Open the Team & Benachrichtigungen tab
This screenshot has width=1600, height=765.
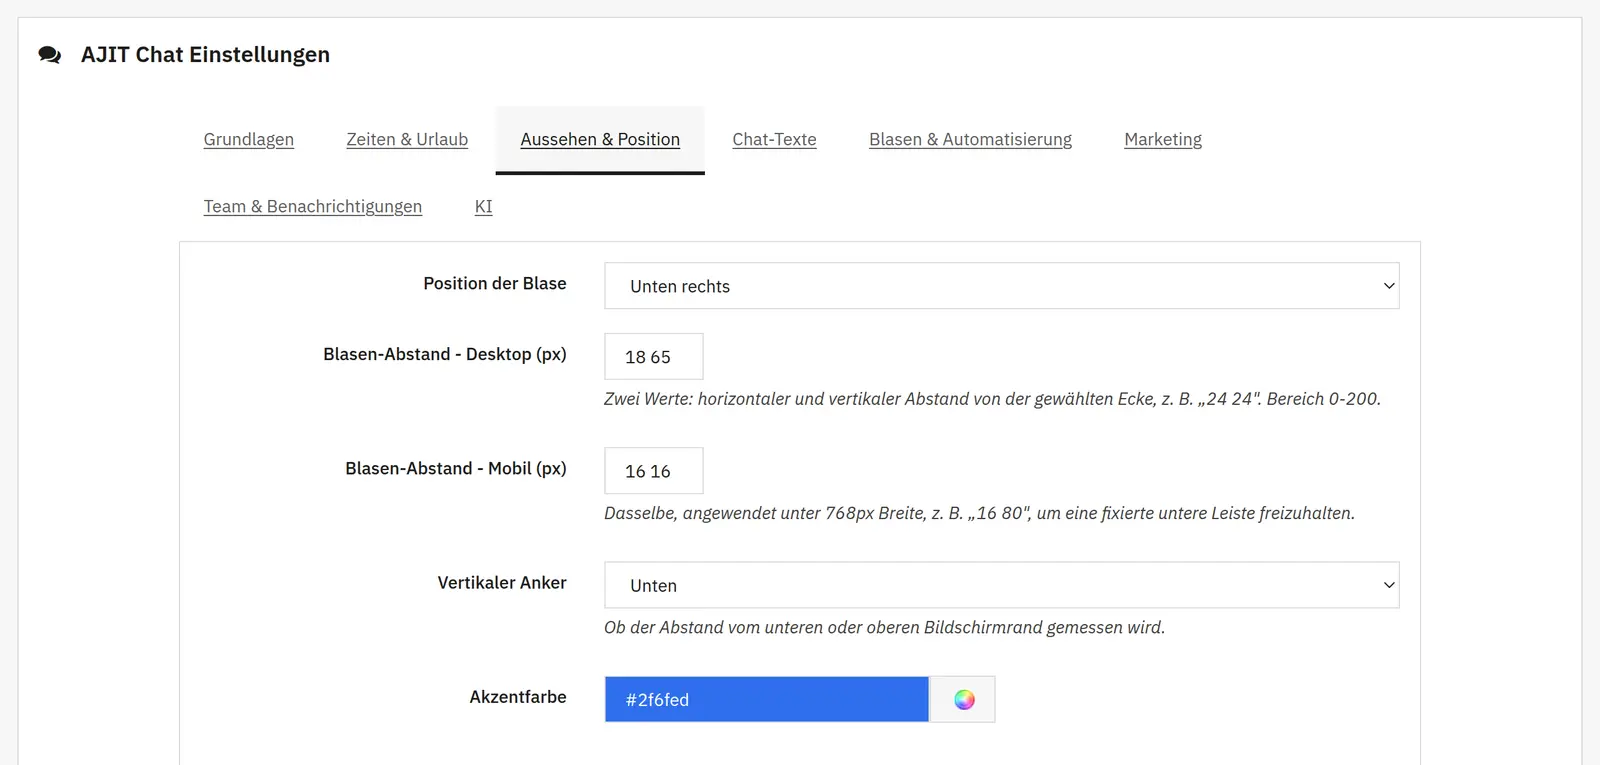(x=313, y=206)
